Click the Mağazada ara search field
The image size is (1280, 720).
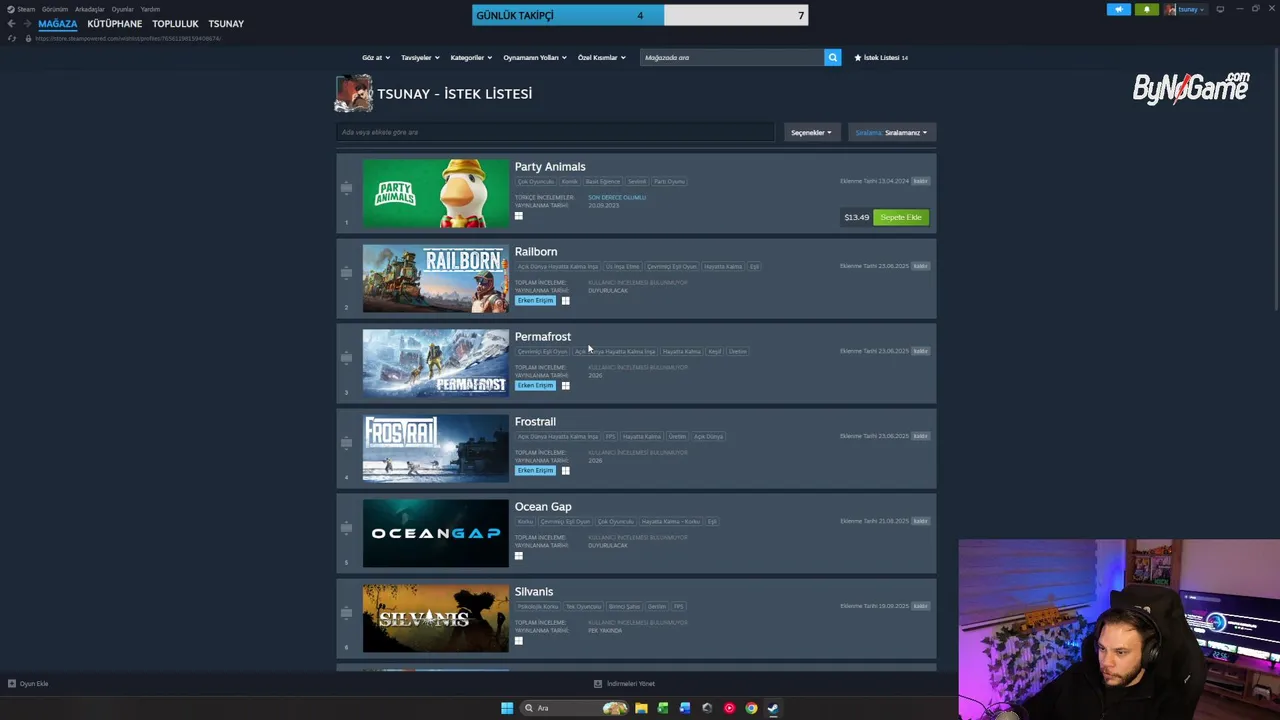coord(732,57)
